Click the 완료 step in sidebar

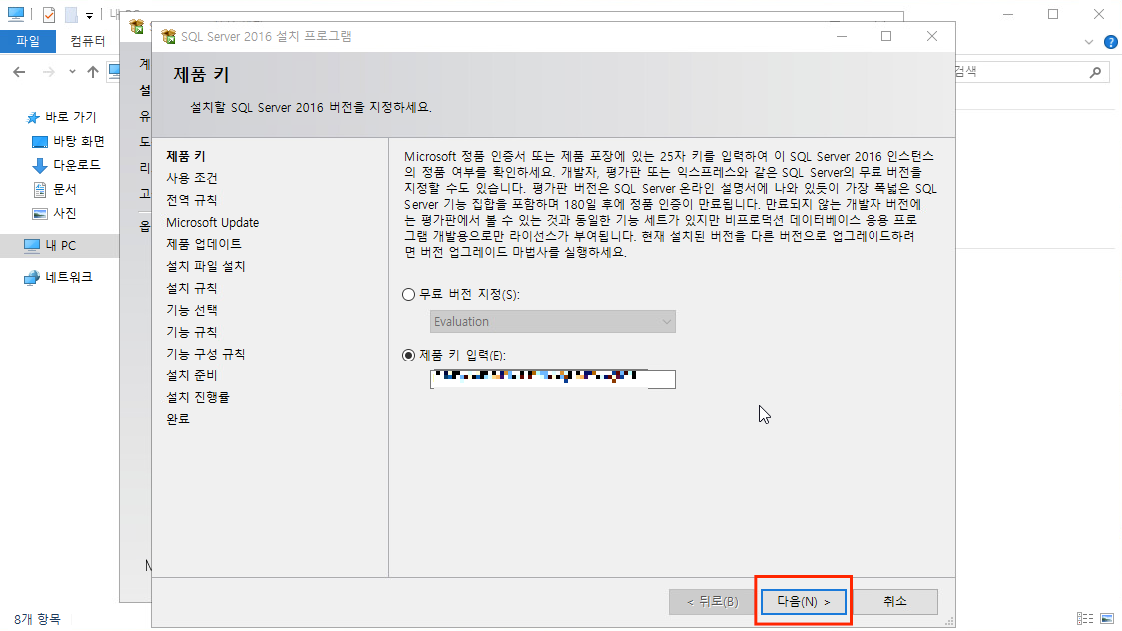(178, 419)
